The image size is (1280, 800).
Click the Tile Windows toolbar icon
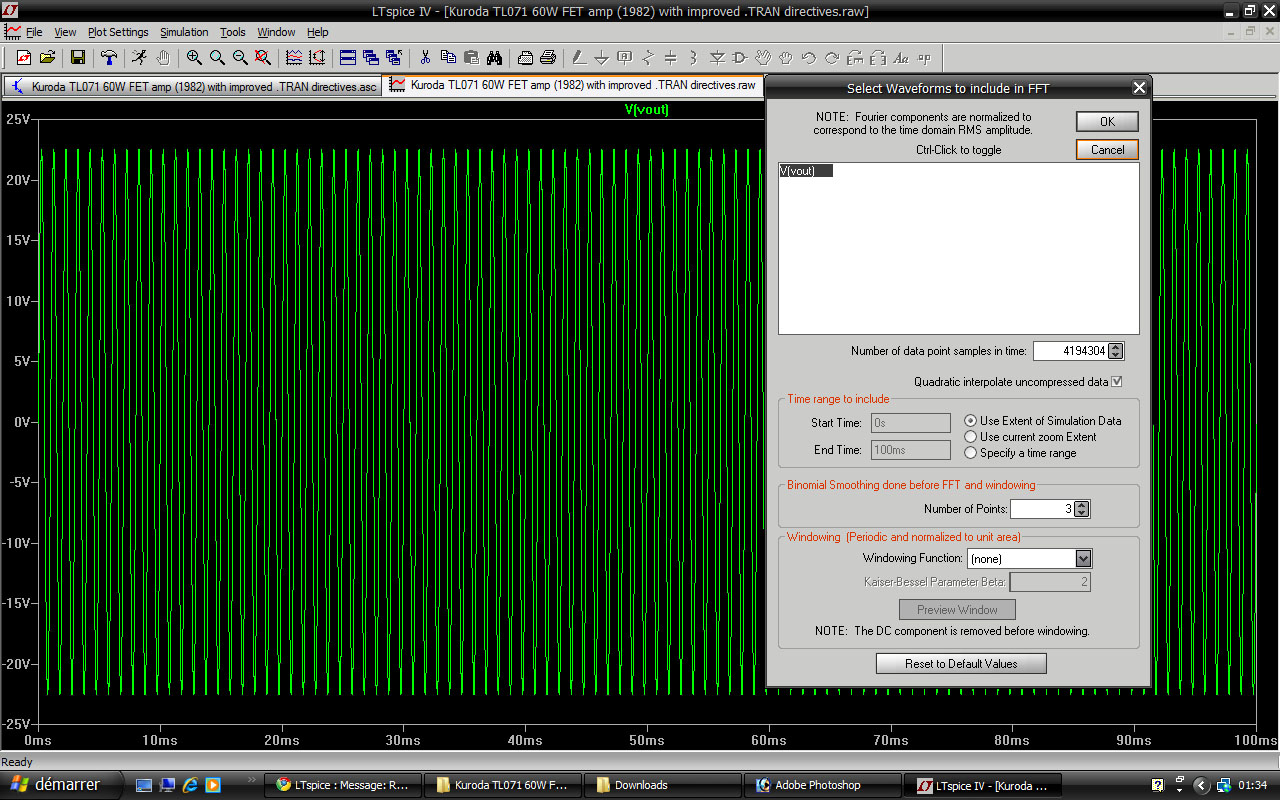[x=348, y=58]
